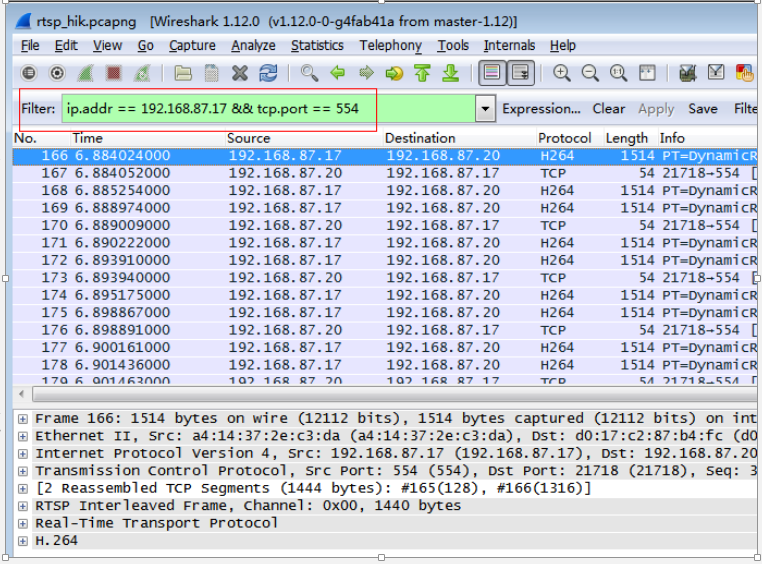Expand RTSP Interleaved Frame node
Image resolution: width=762 pixels, height=564 pixels.
22,506
